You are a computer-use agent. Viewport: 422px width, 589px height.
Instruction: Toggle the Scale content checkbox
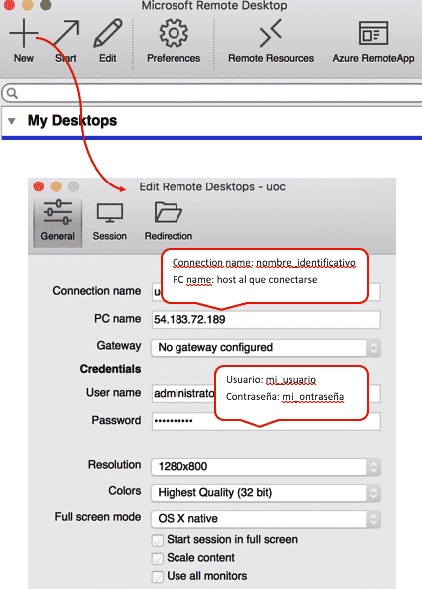[x=158, y=558]
